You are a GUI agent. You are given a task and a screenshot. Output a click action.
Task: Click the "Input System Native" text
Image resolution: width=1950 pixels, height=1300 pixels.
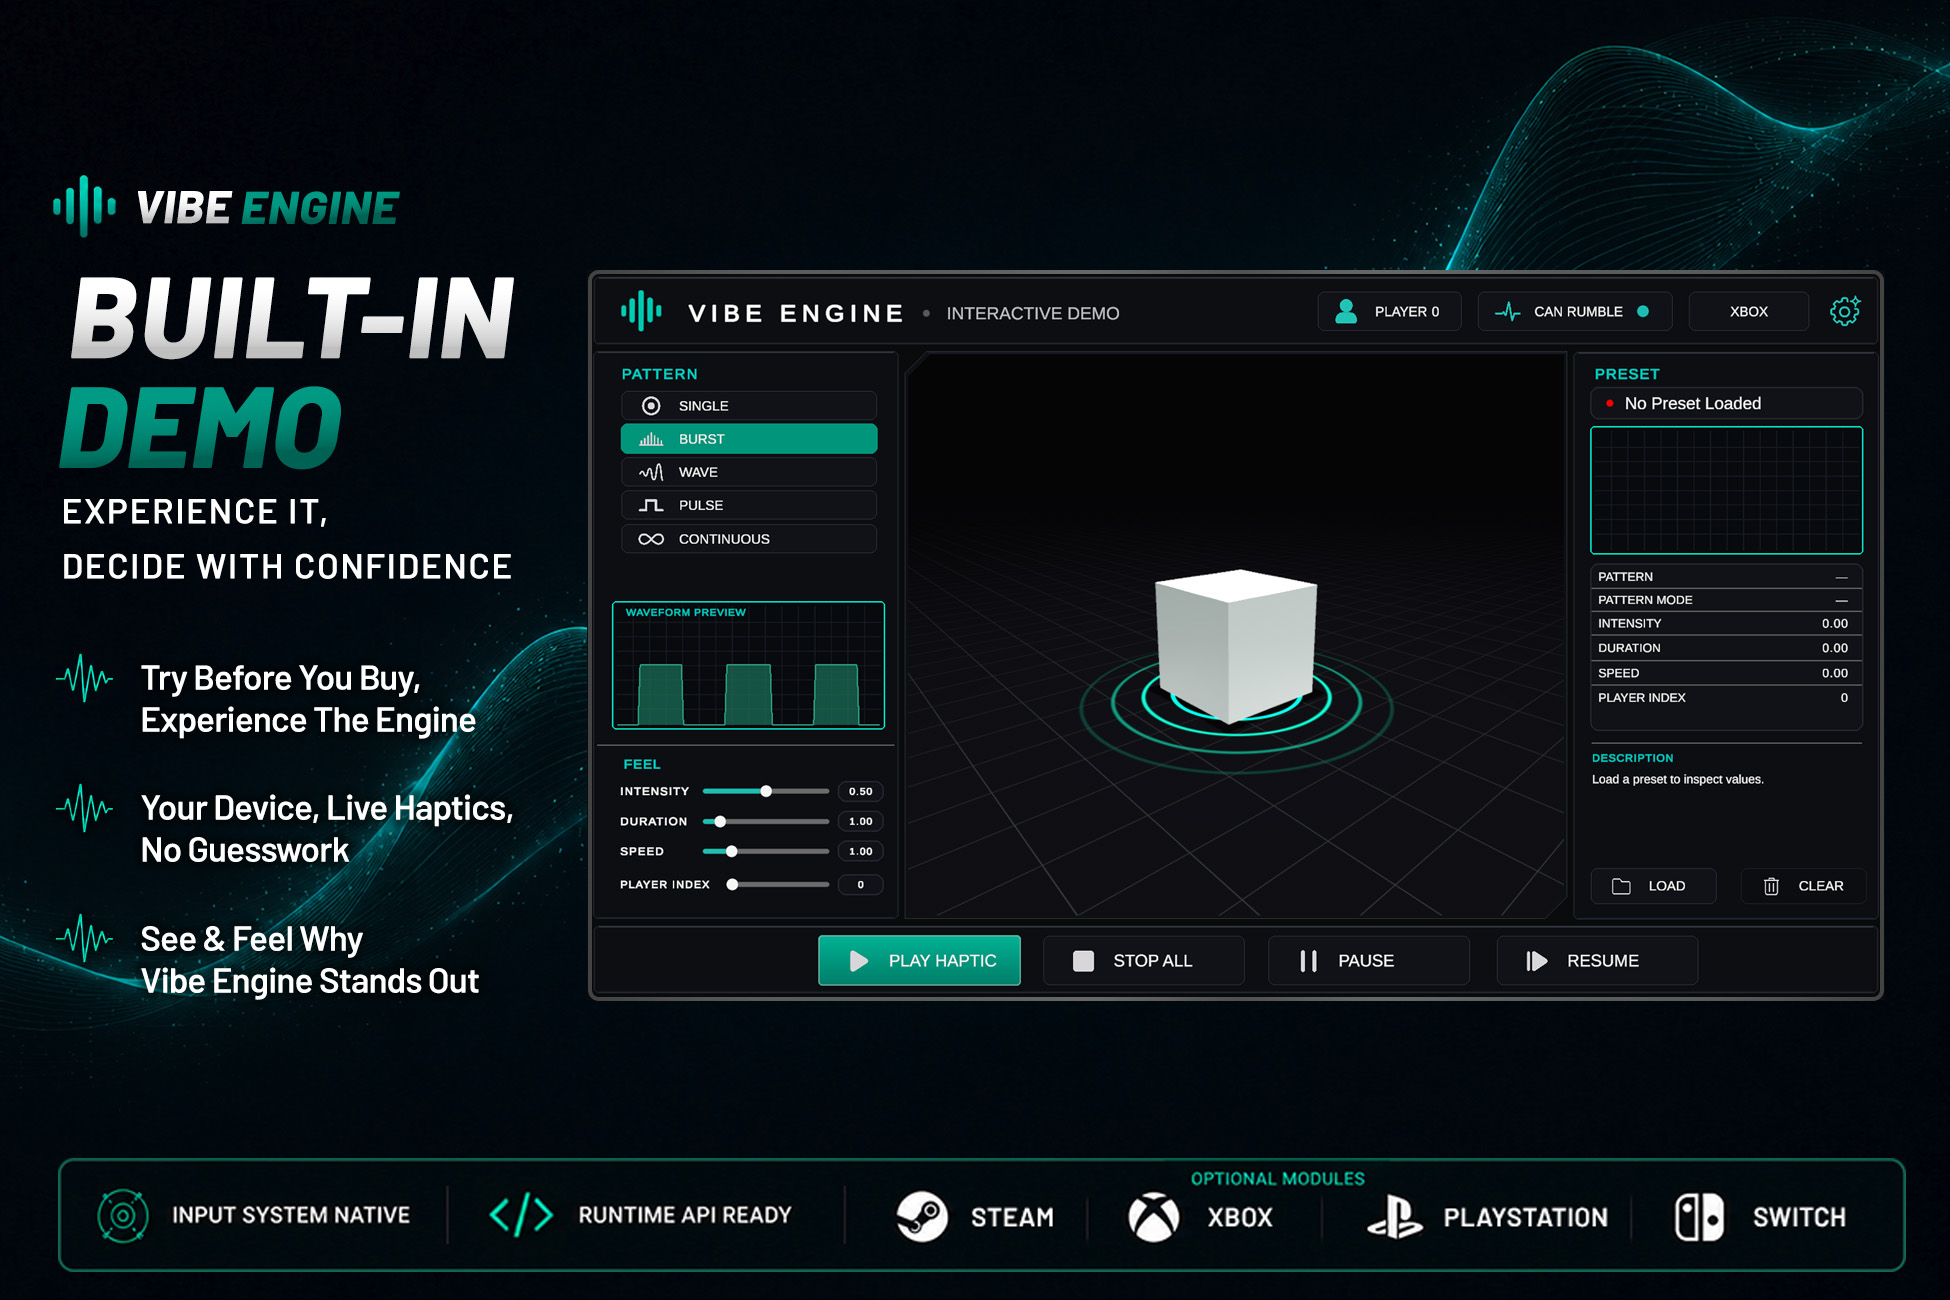pyautogui.click(x=291, y=1215)
